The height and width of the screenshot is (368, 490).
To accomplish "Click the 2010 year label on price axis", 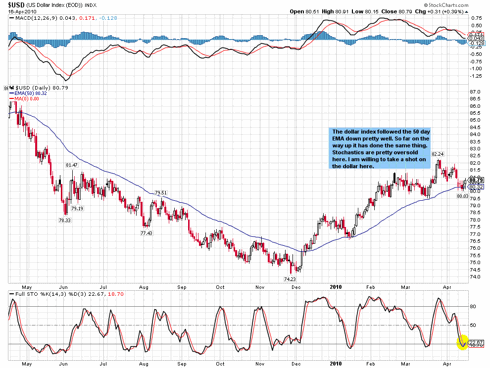I will coord(336,287).
